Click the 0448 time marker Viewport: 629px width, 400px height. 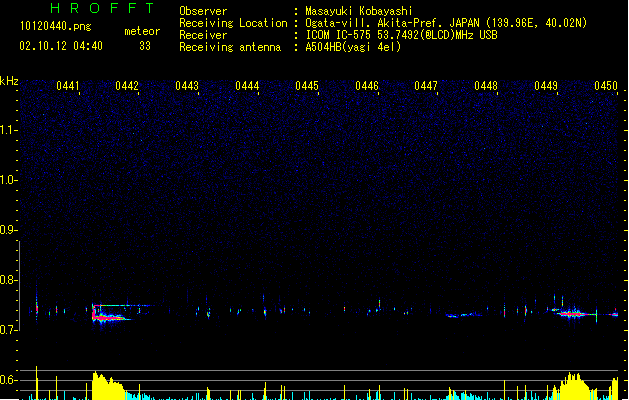click(x=486, y=86)
